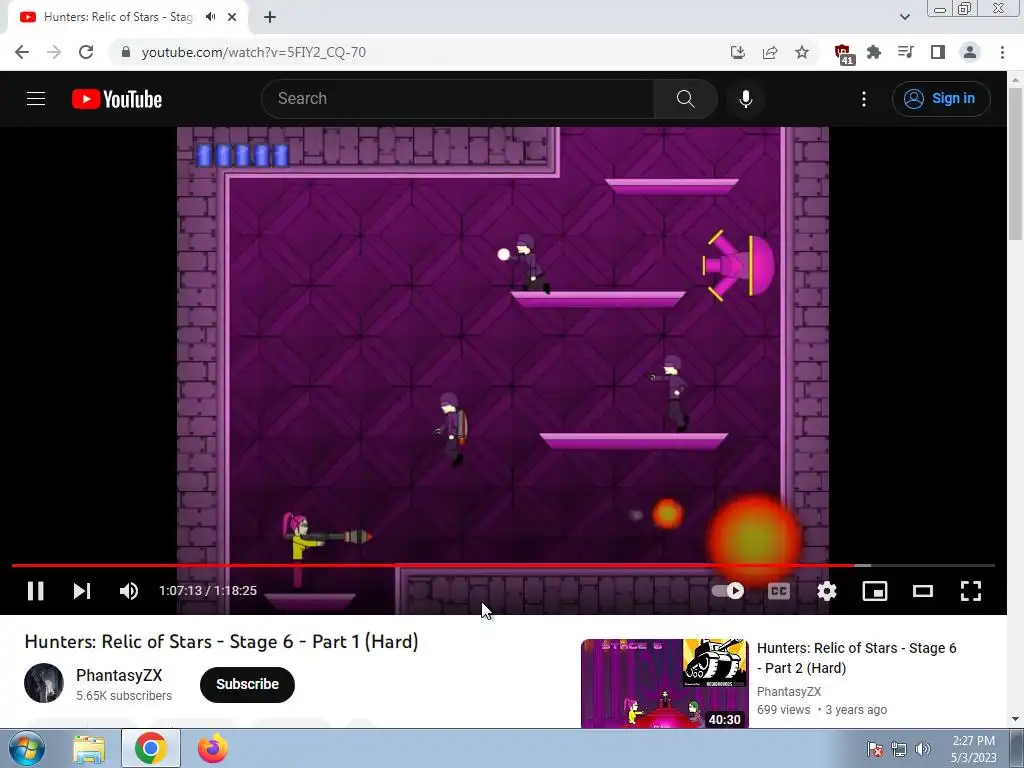Open YouTube three-dot settings menu
Viewport: 1024px width, 768px height.
pos(863,99)
